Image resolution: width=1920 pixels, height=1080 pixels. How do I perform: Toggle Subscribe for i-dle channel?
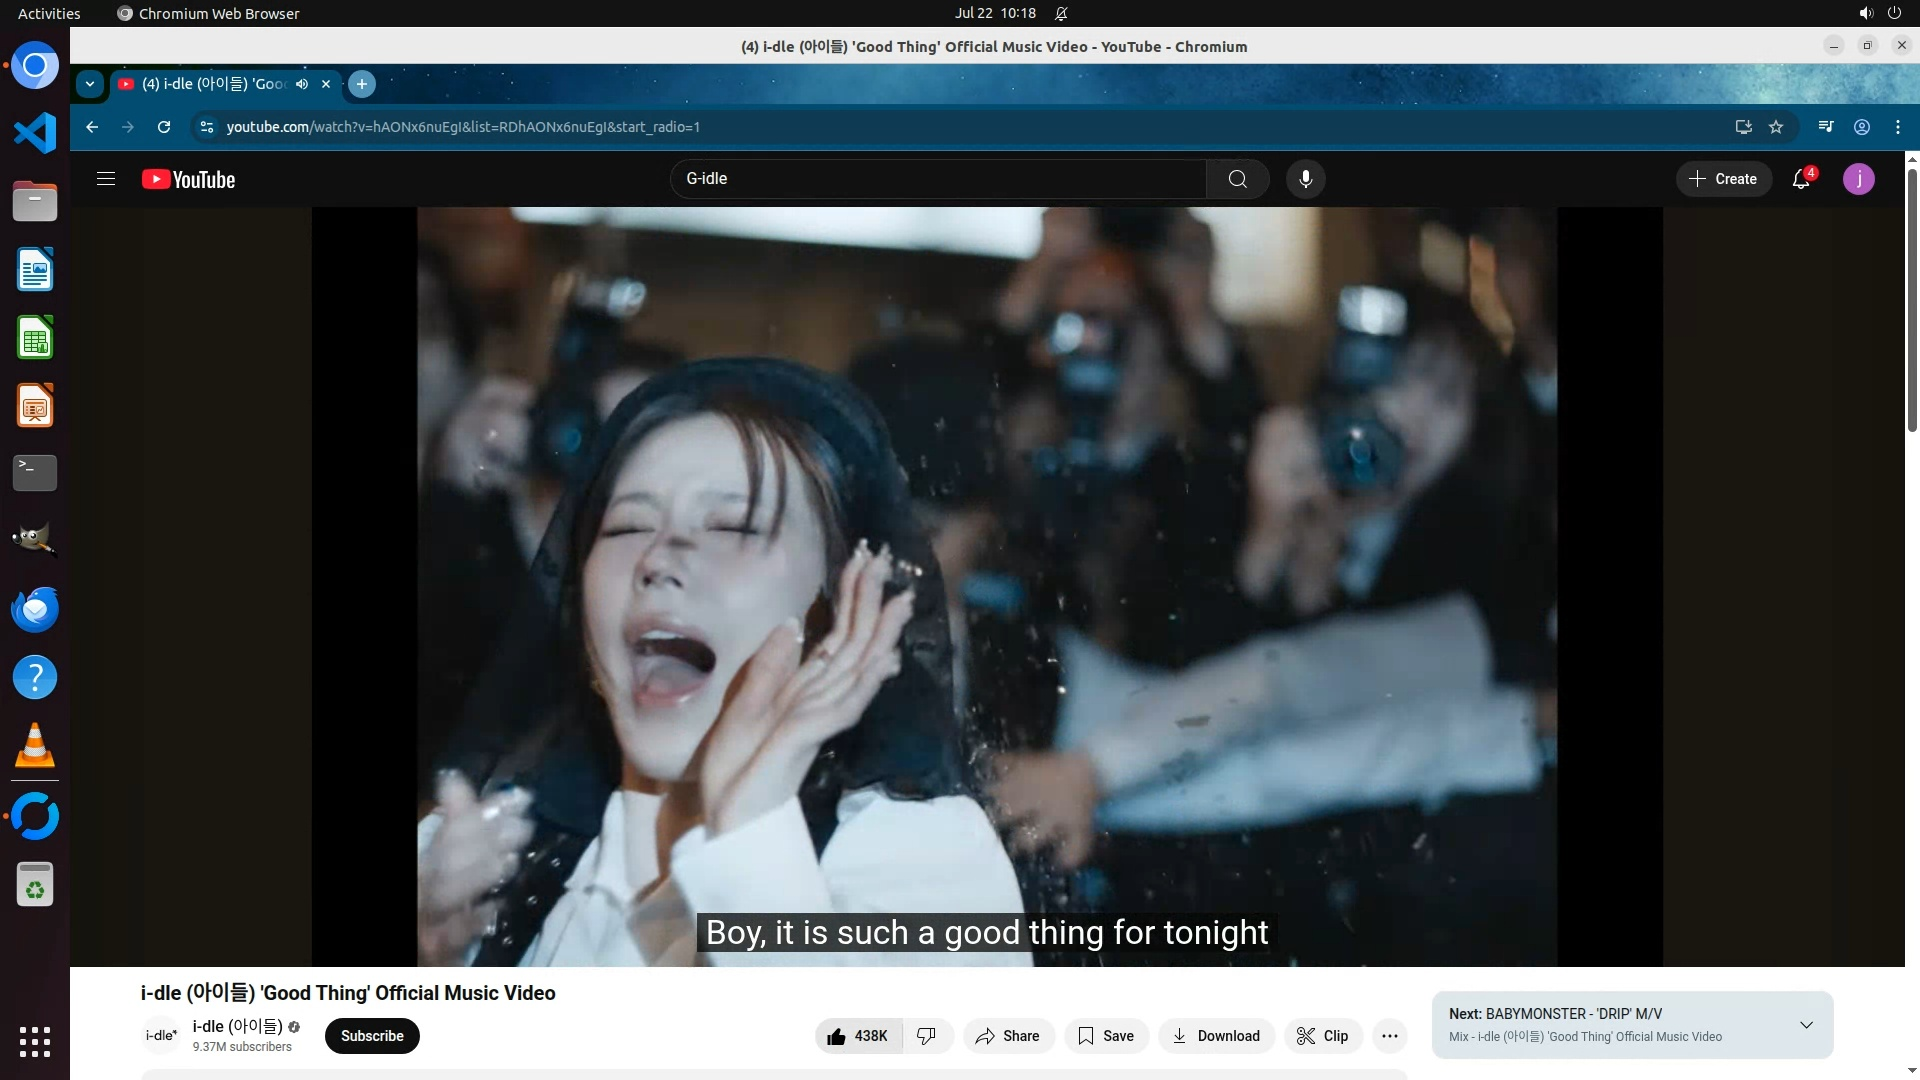click(x=372, y=1036)
